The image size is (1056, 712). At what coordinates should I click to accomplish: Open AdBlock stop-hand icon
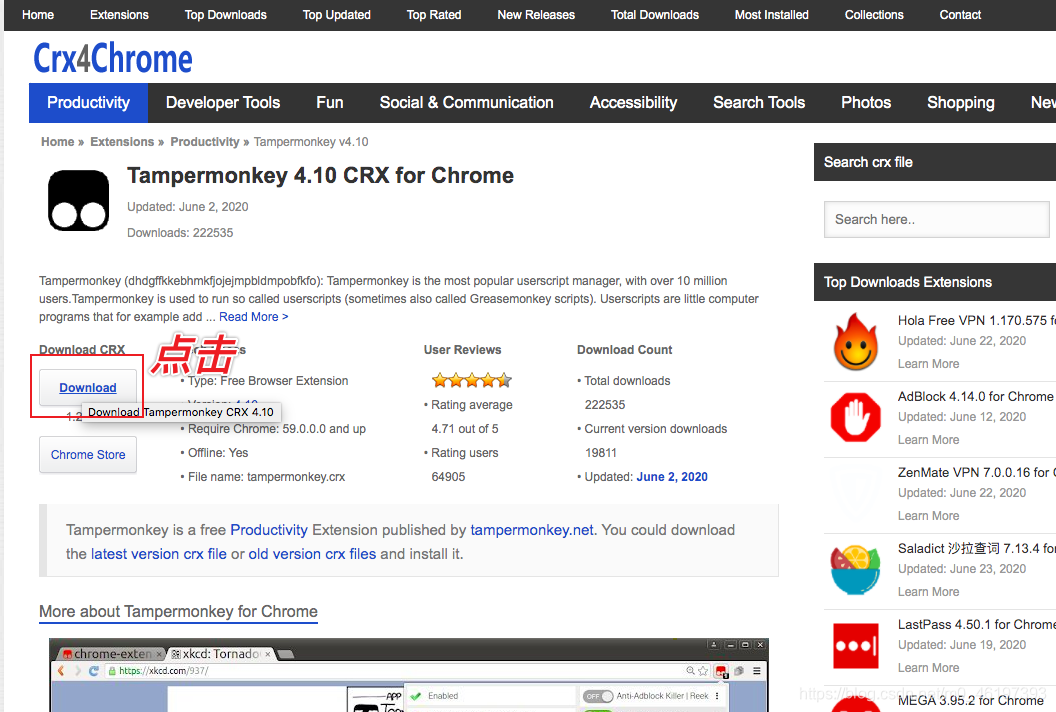[855, 418]
